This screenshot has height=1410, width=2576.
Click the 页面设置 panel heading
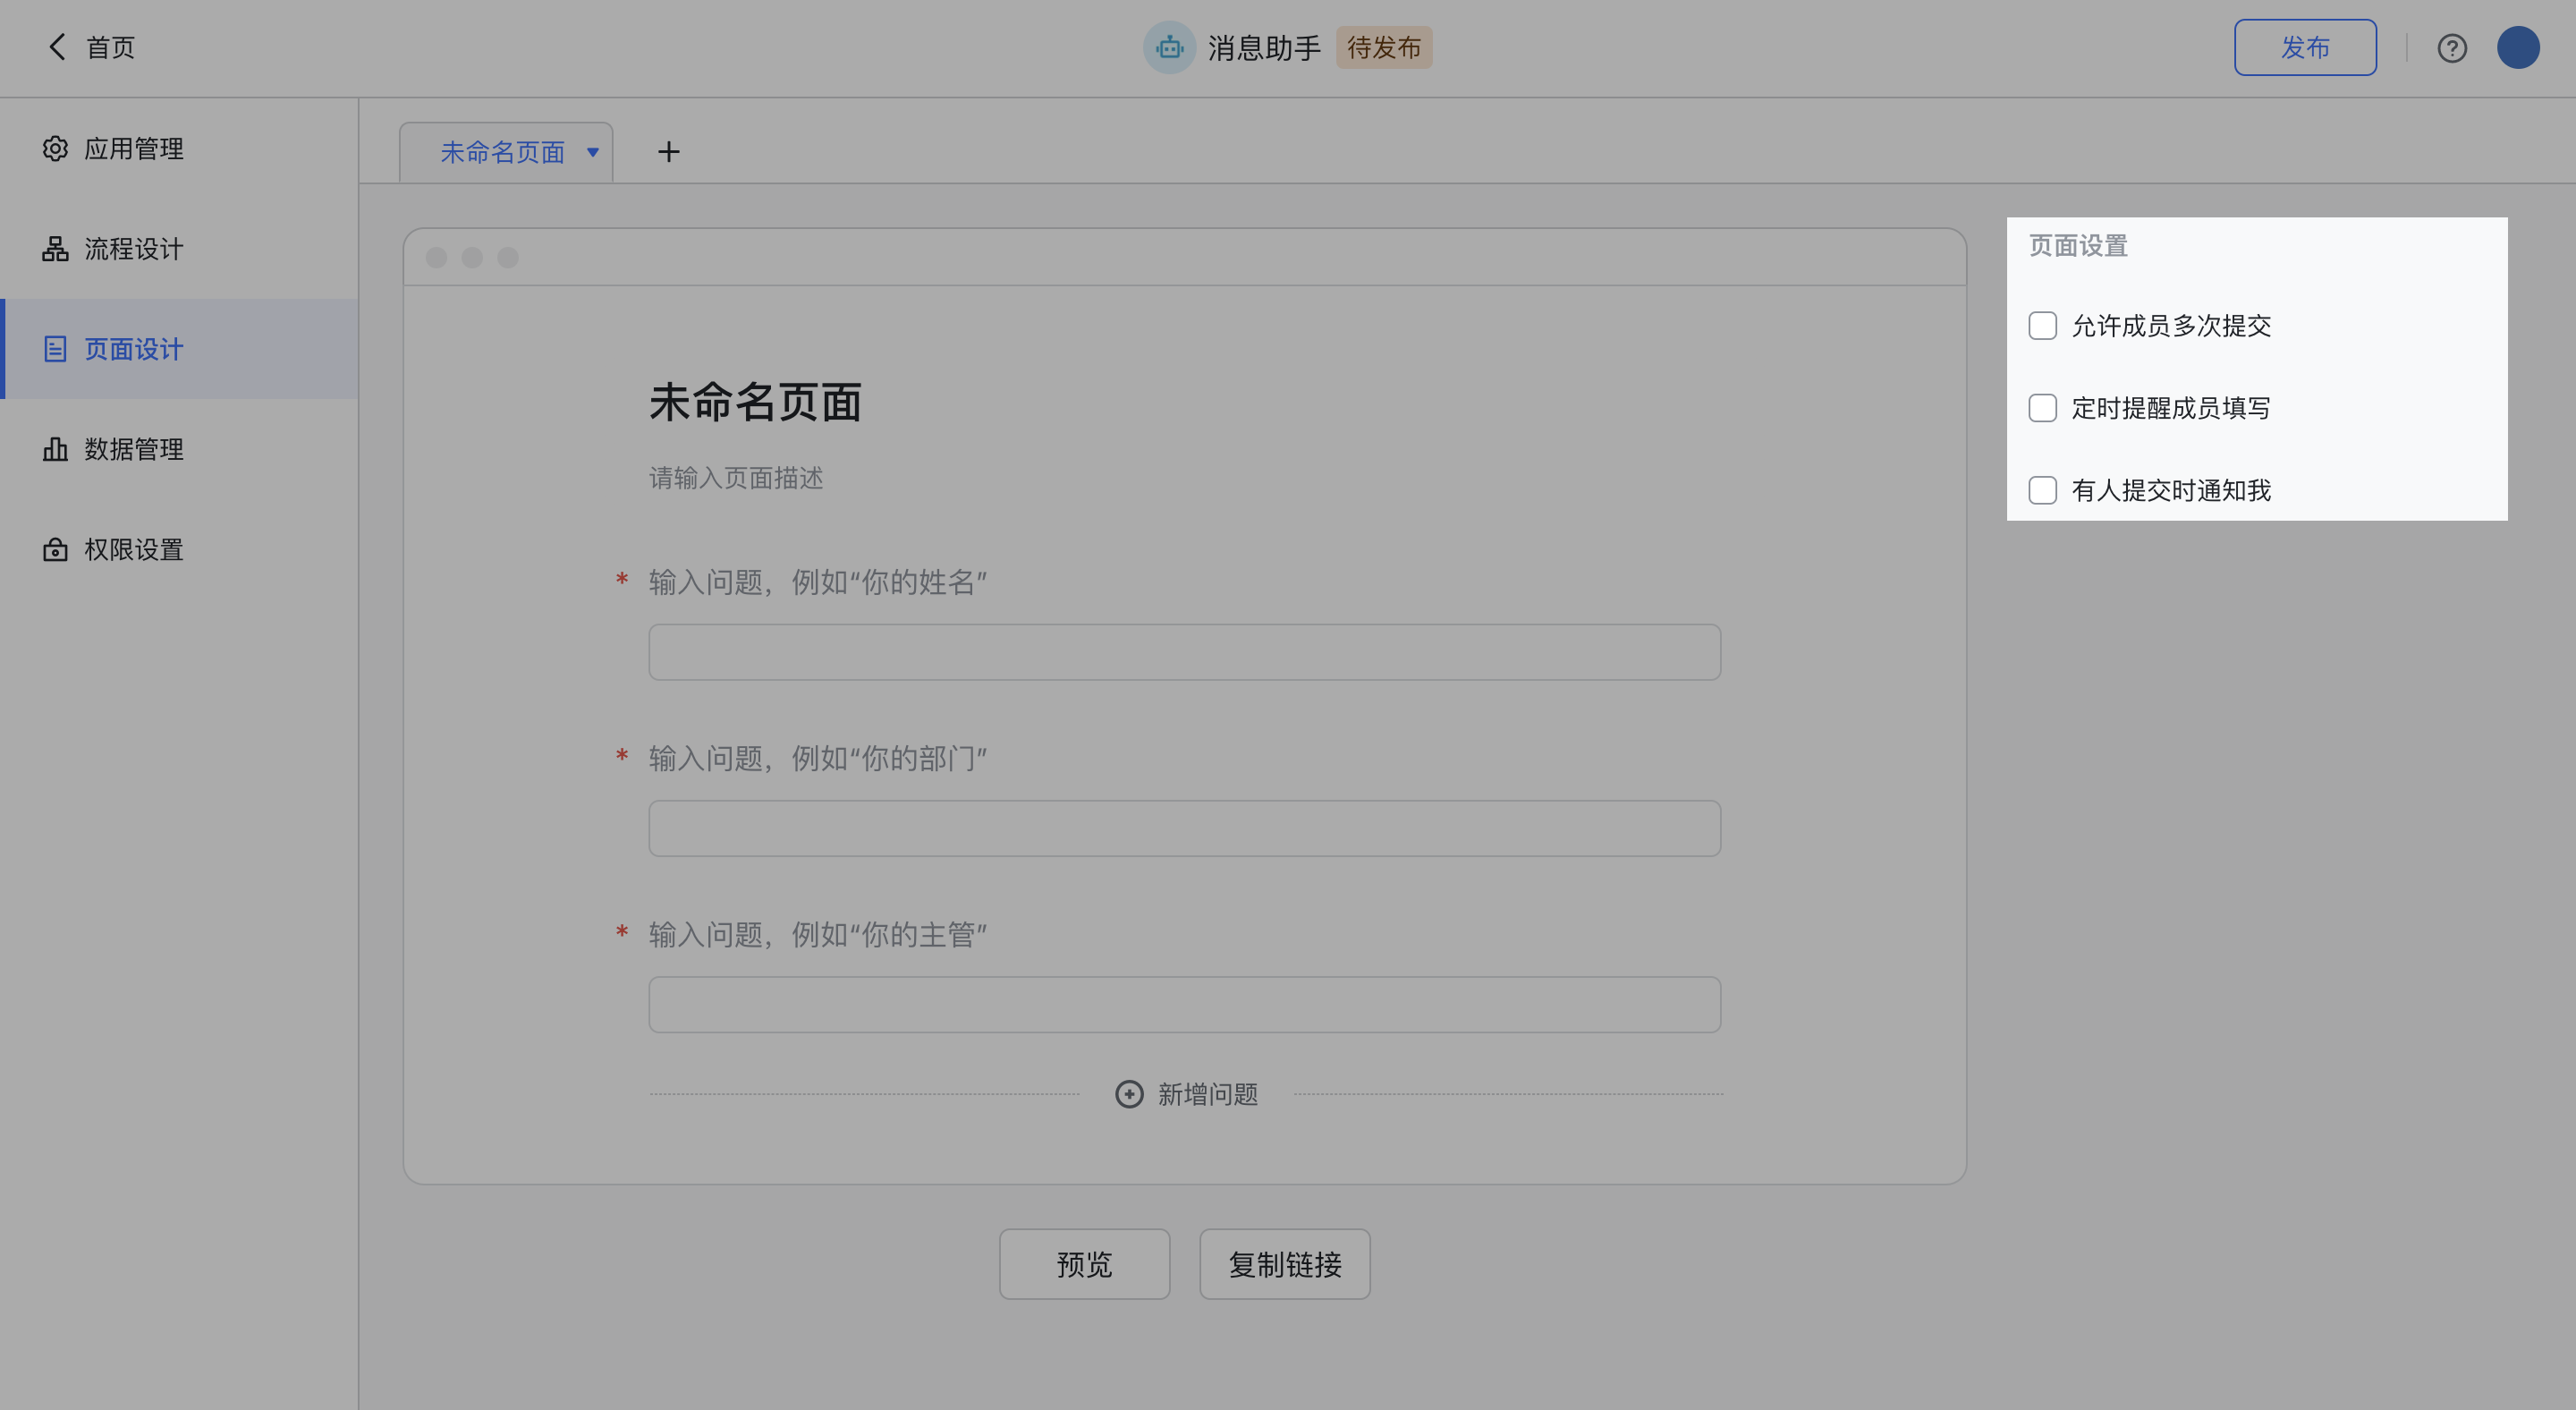pyautogui.click(x=2077, y=246)
